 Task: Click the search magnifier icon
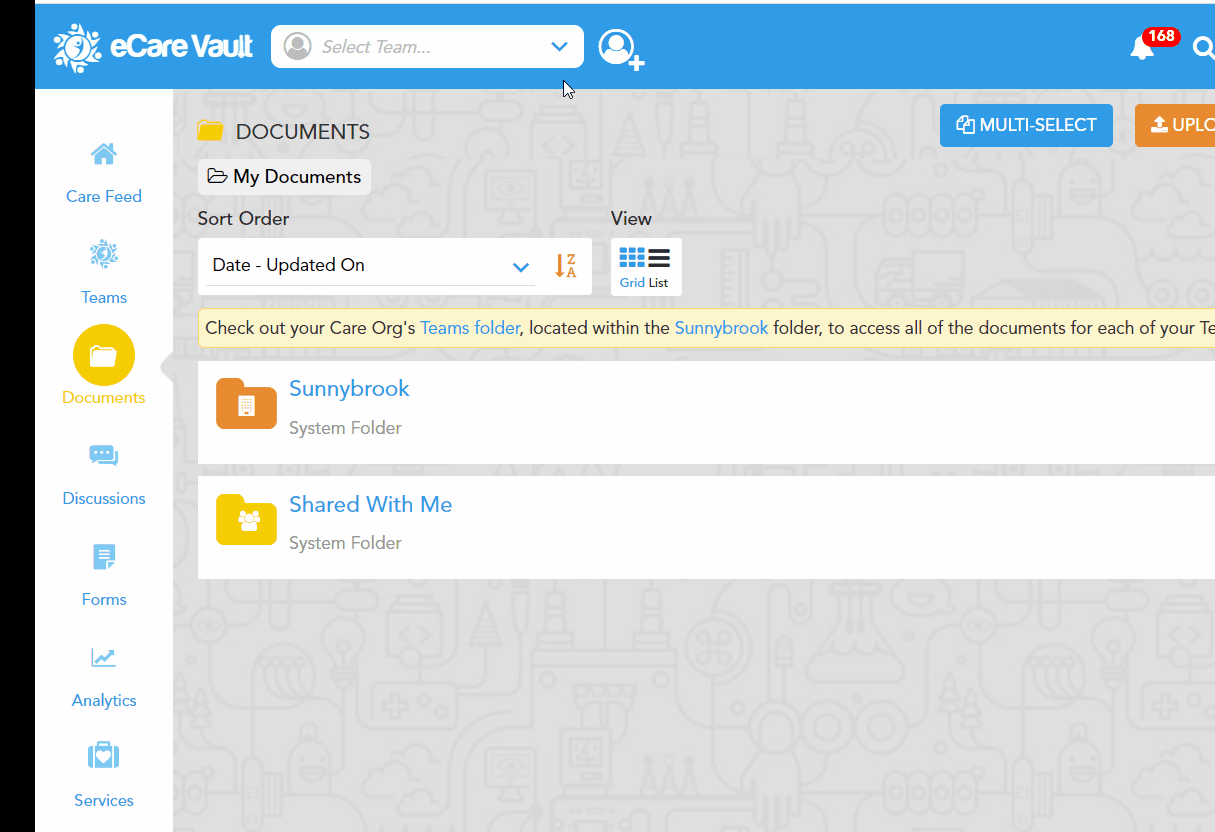point(1203,47)
